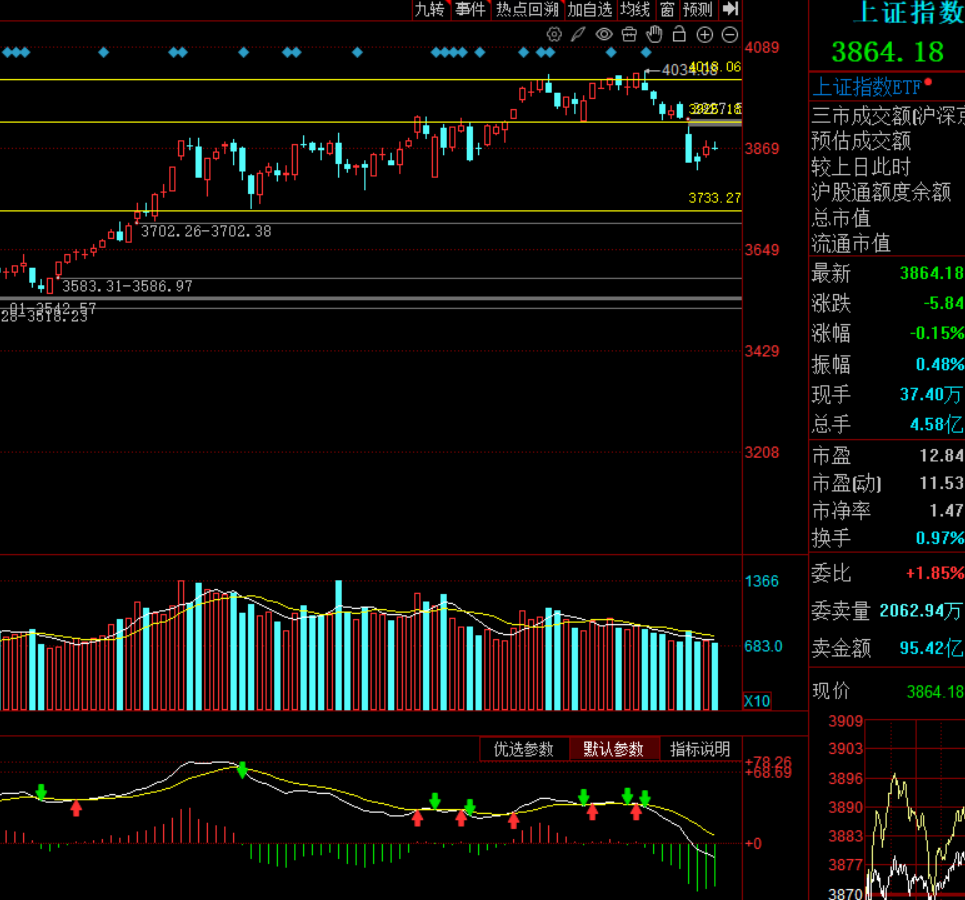Click 加自选 to add to watchlist
965x900 pixels.
click(x=590, y=9)
